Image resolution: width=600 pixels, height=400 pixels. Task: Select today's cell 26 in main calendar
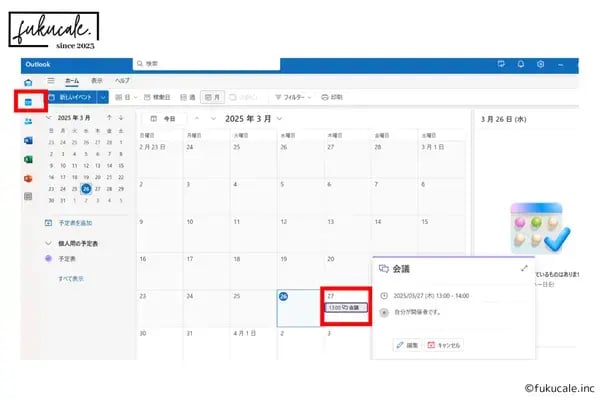pos(298,308)
